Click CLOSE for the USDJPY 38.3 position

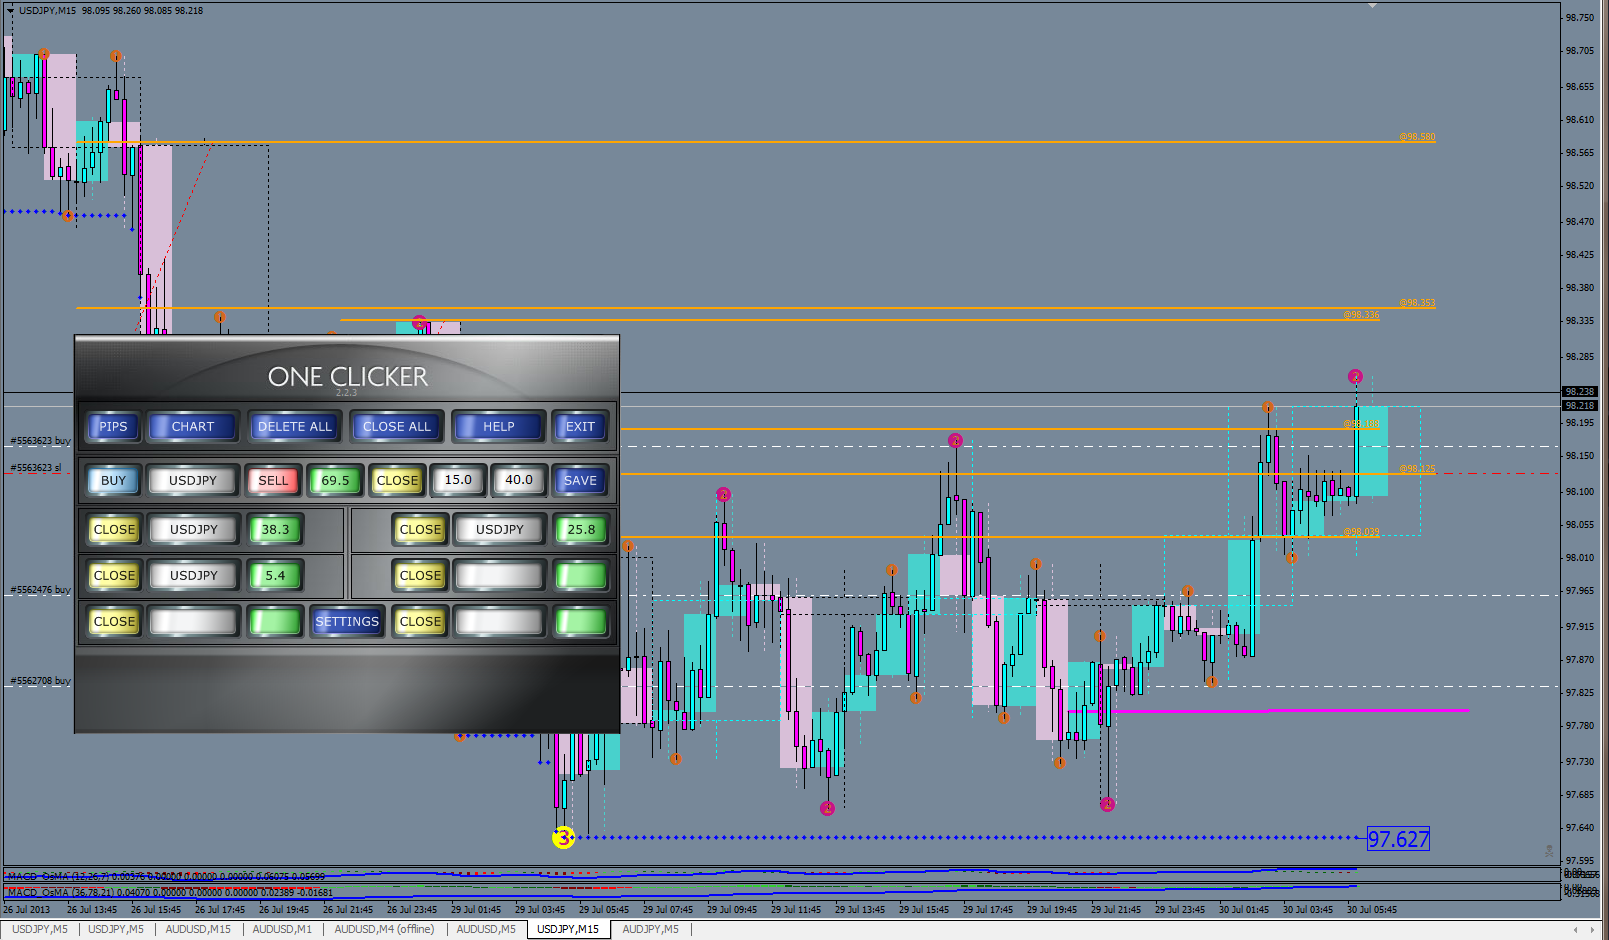[114, 530]
